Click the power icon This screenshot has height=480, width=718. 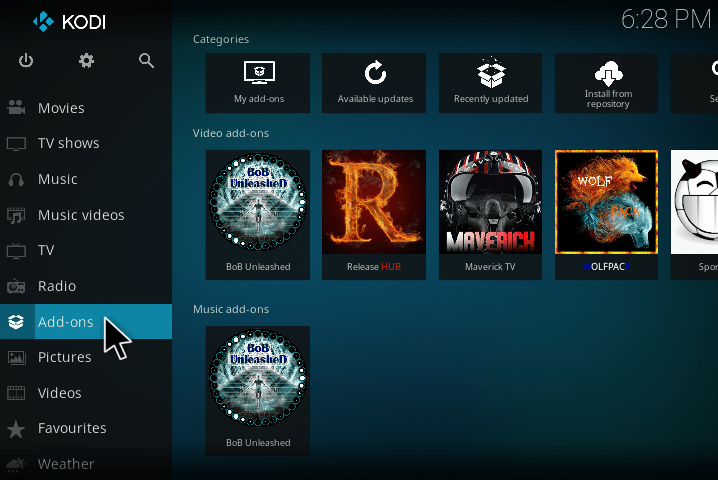click(26, 60)
